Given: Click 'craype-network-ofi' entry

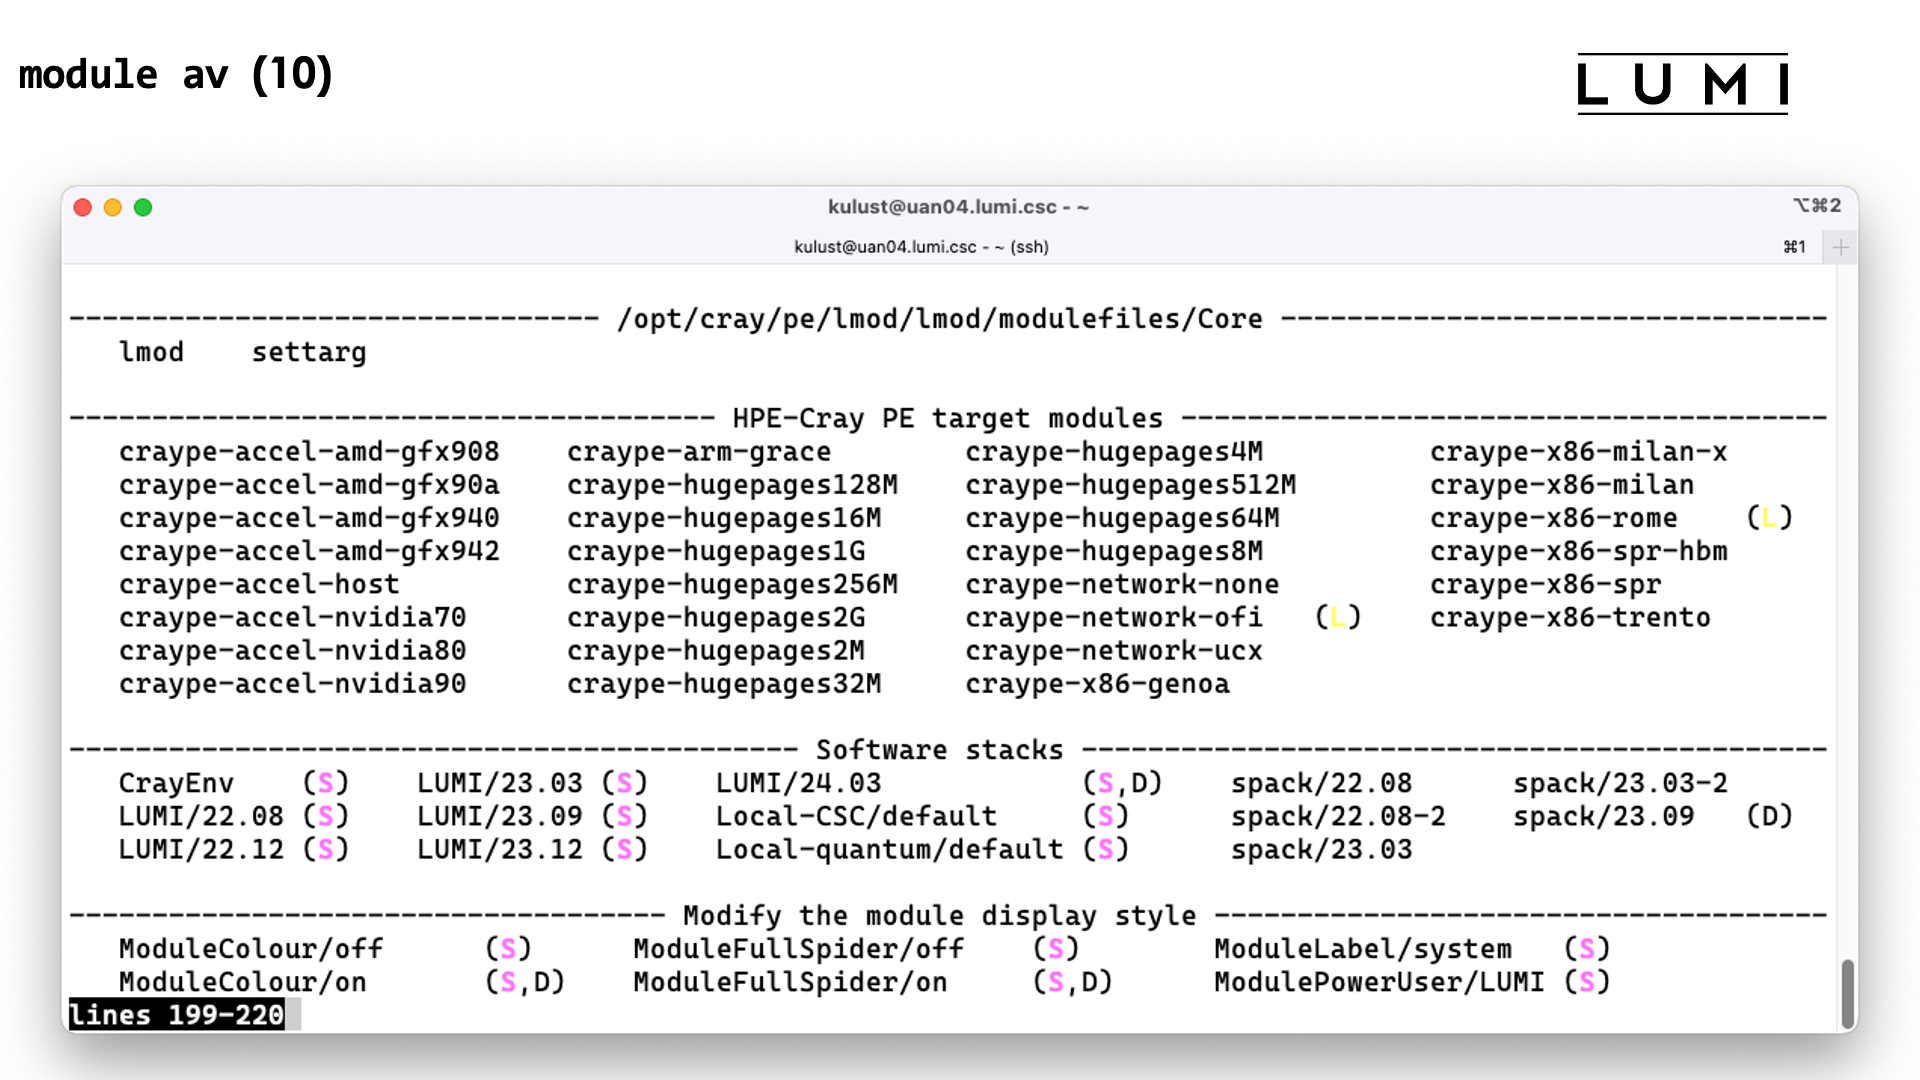Looking at the screenshot, I should point(1114,617).
